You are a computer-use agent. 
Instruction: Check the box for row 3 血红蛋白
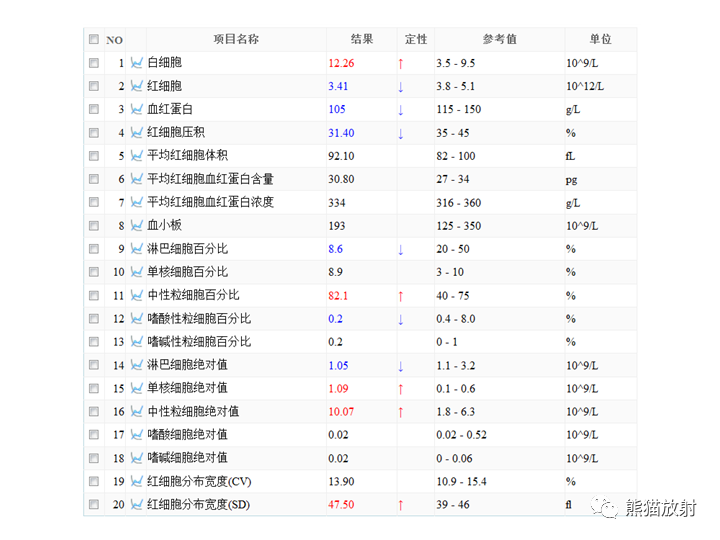[x=94, y=109]
